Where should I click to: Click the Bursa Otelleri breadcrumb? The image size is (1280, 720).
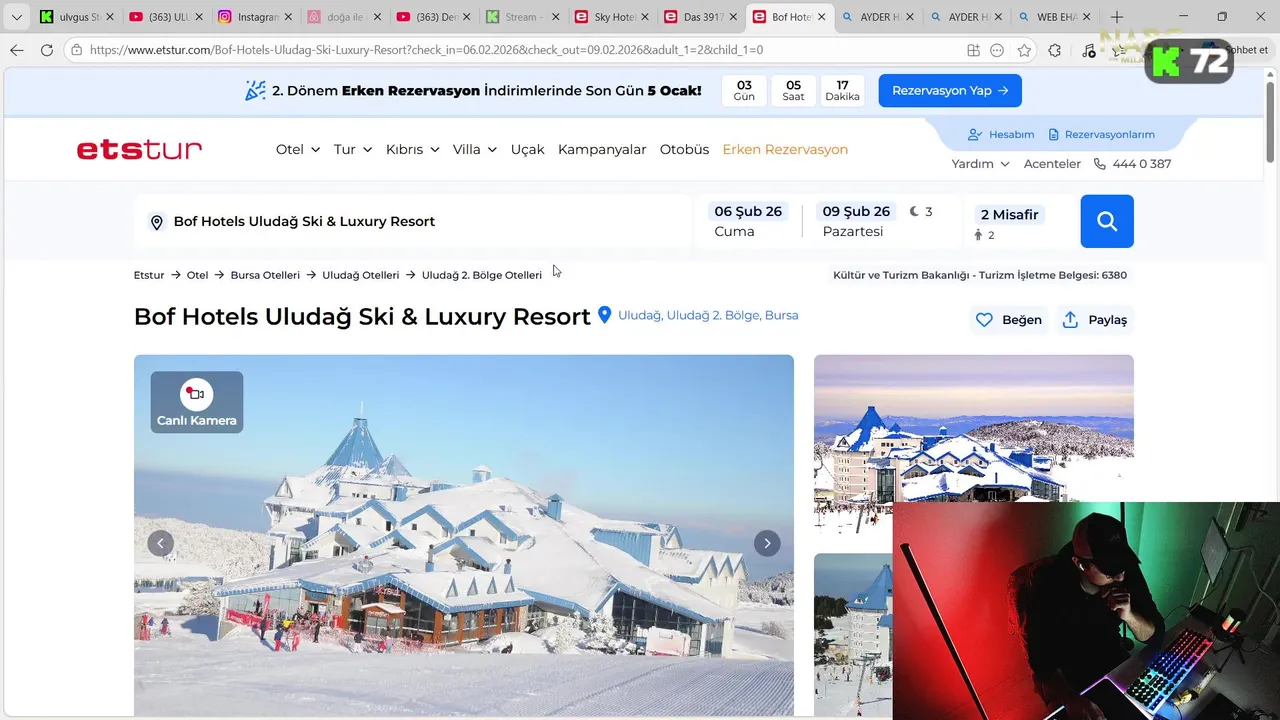pyautogui.click(x=265, y=275)
